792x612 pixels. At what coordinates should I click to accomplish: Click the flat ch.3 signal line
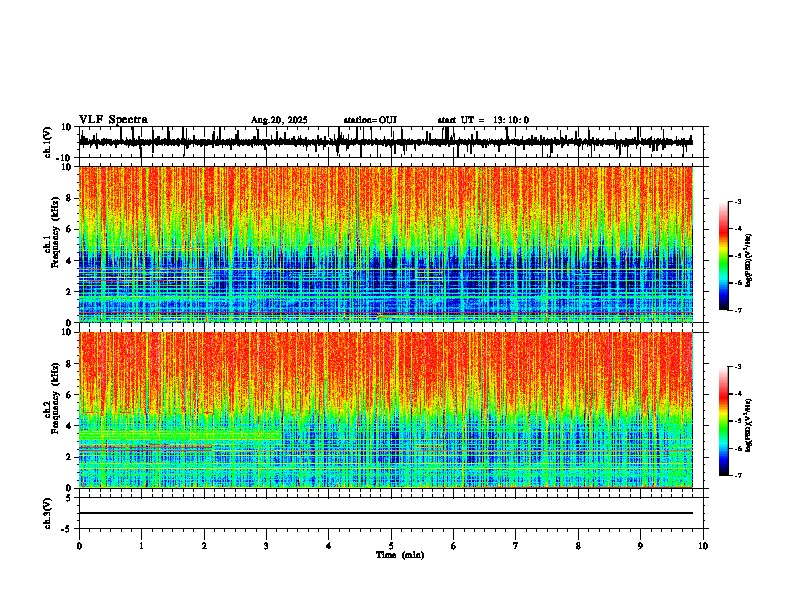pos(385,513)
